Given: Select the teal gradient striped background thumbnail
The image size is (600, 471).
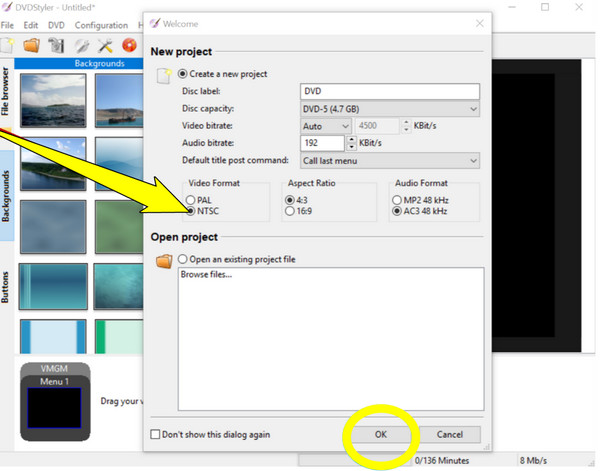Looking at the screenshot, I should 53,286.
